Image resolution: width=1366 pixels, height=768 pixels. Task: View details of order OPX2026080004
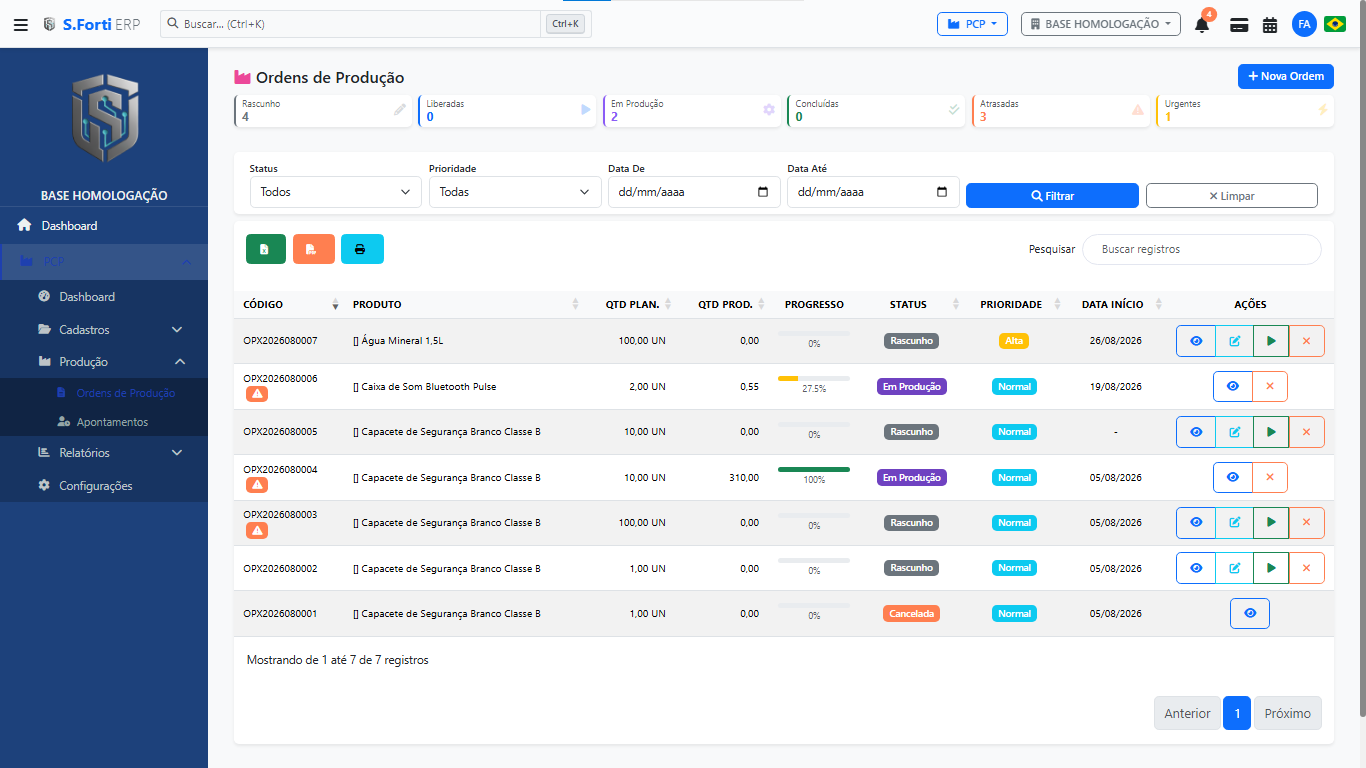(x=1233, y=478)
